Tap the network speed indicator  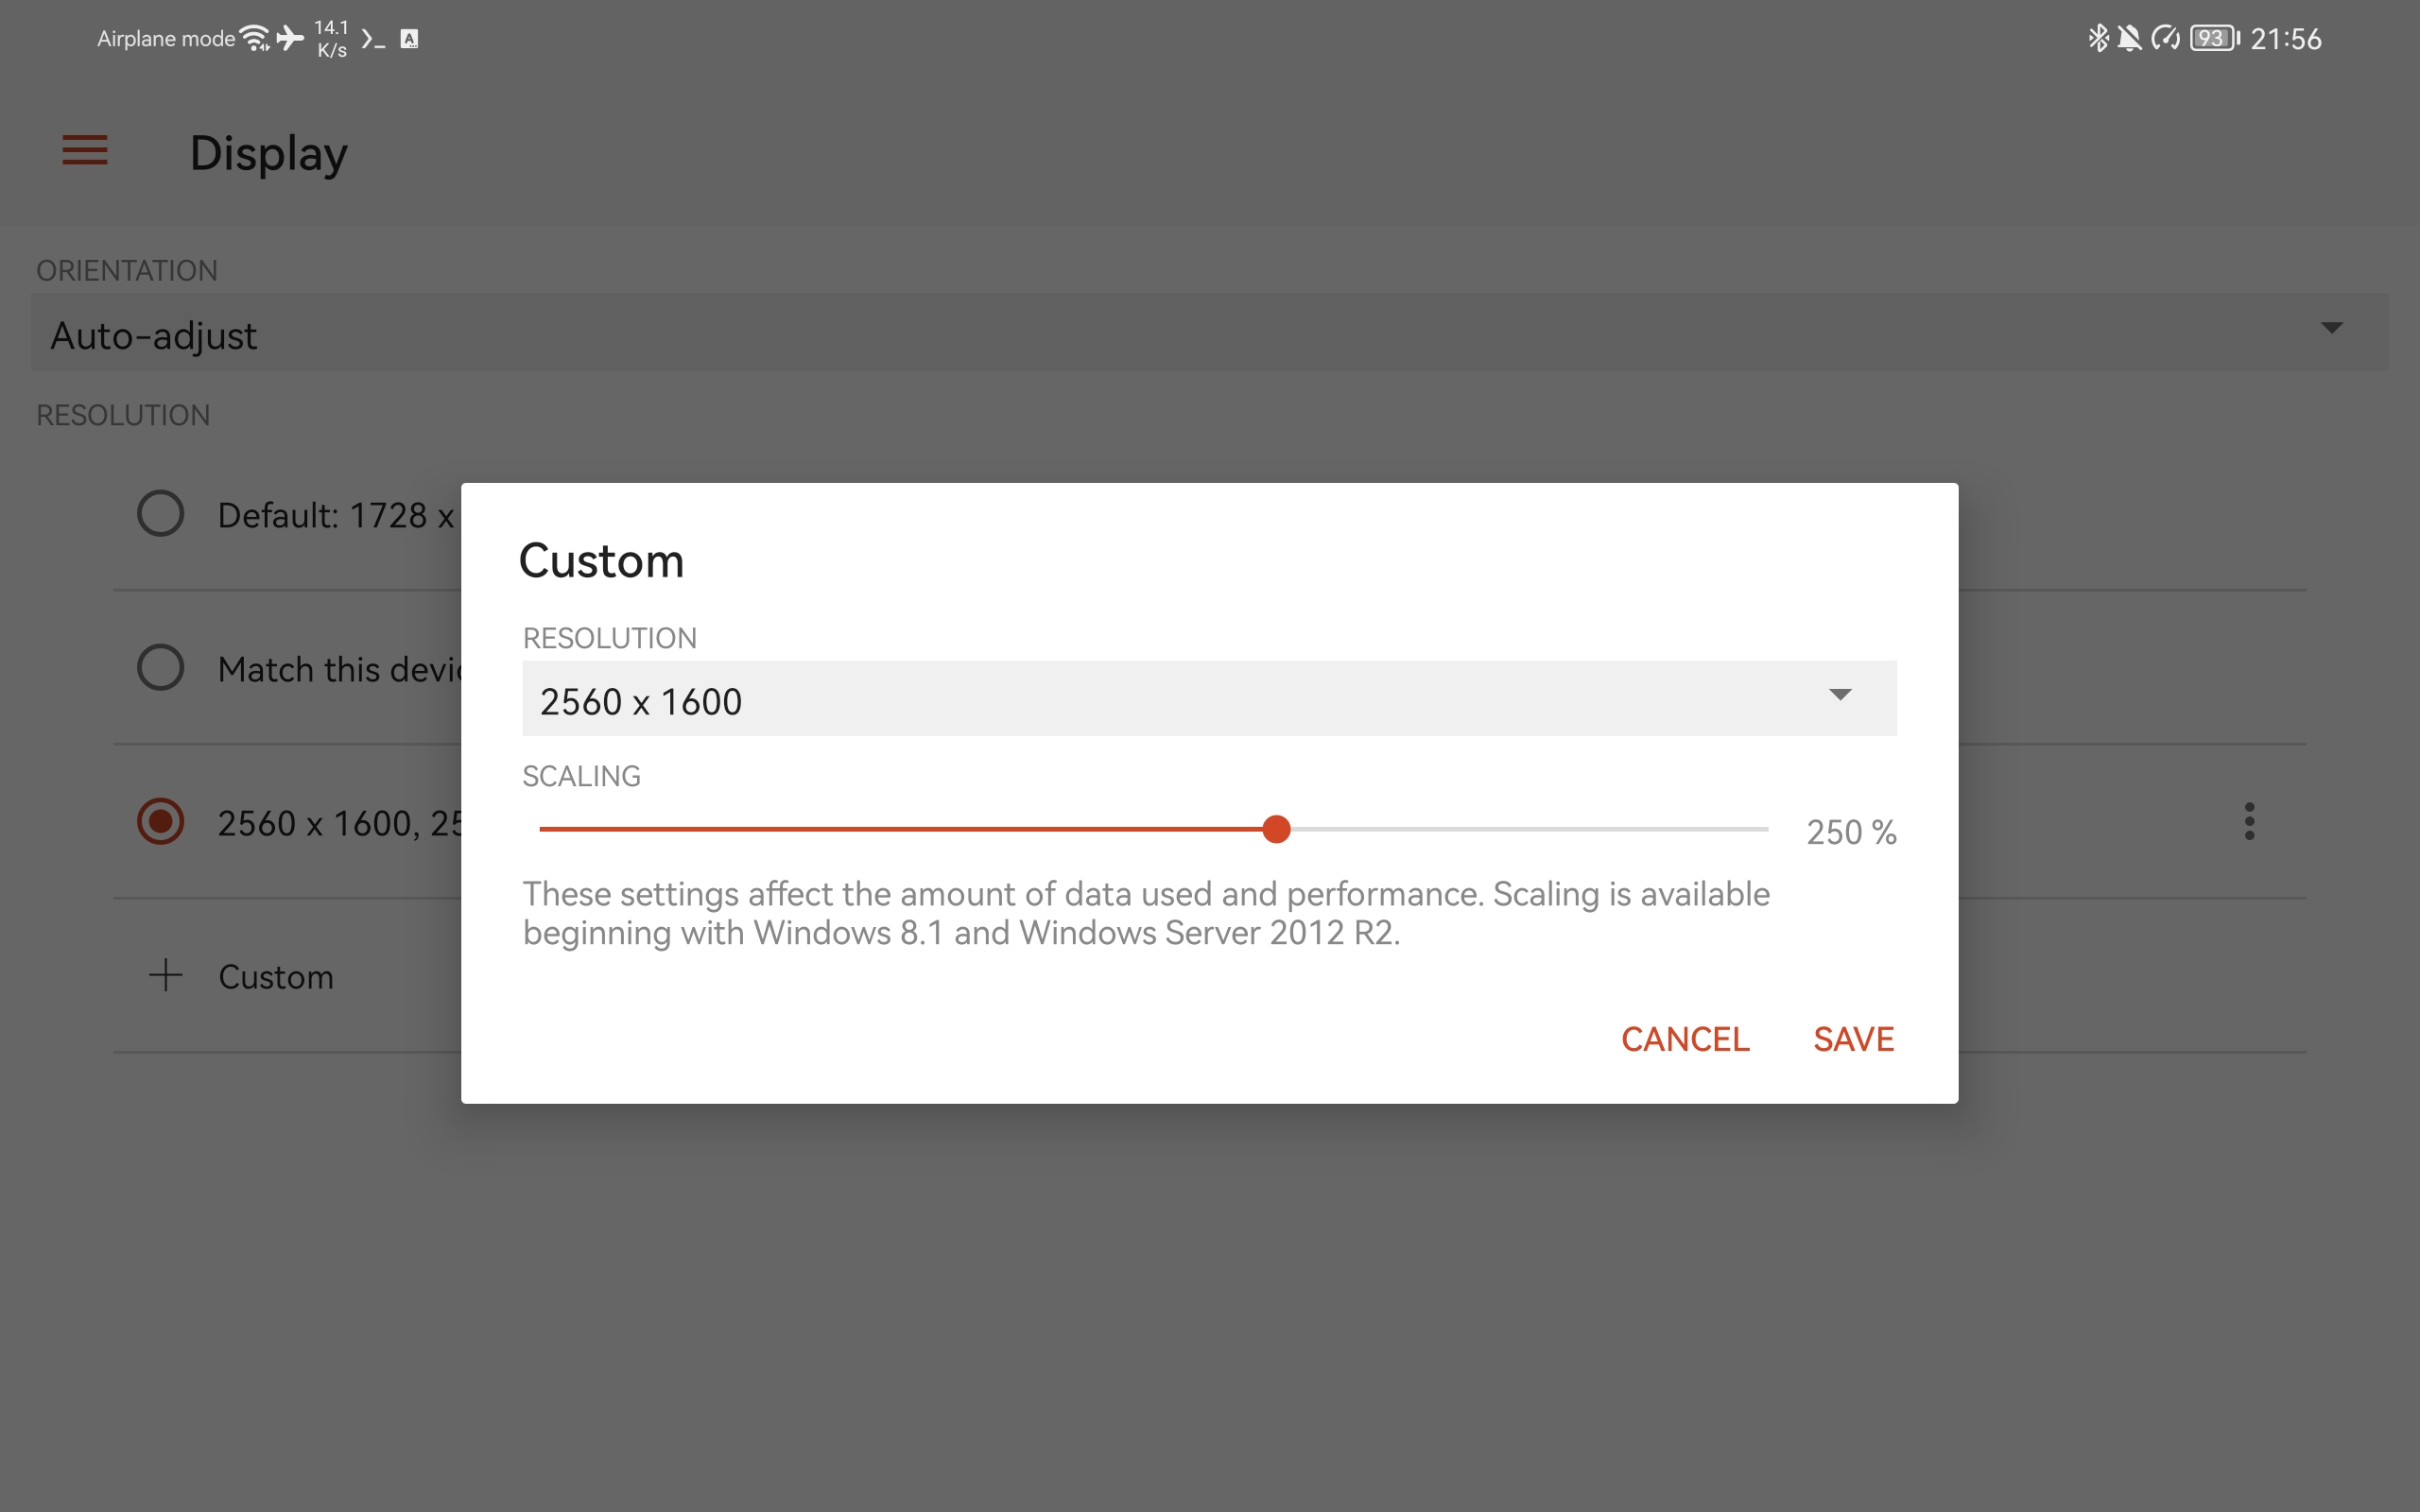tap(330, 38)
